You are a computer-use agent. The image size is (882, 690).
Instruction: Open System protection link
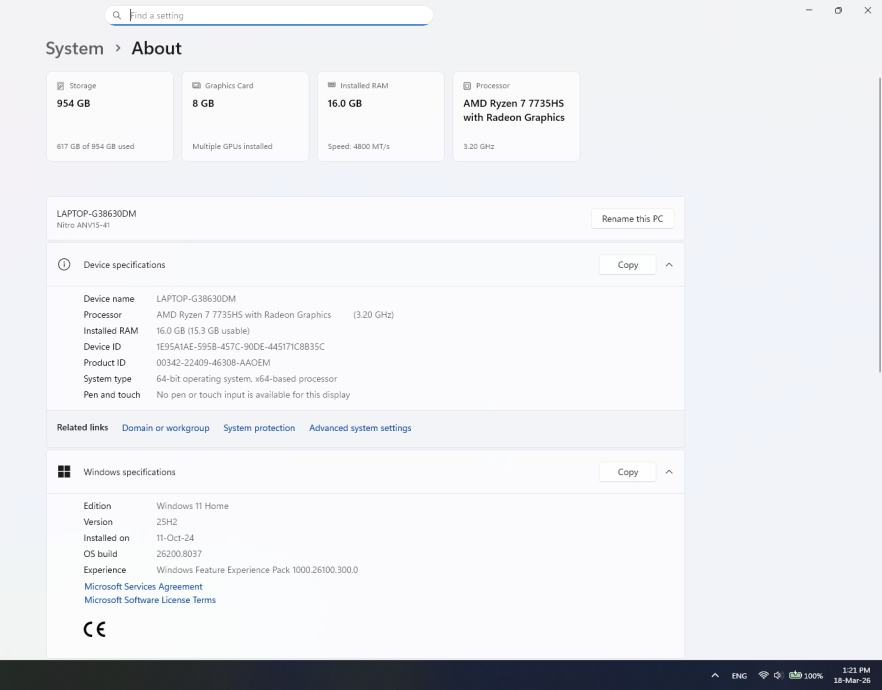click(259, 428)
